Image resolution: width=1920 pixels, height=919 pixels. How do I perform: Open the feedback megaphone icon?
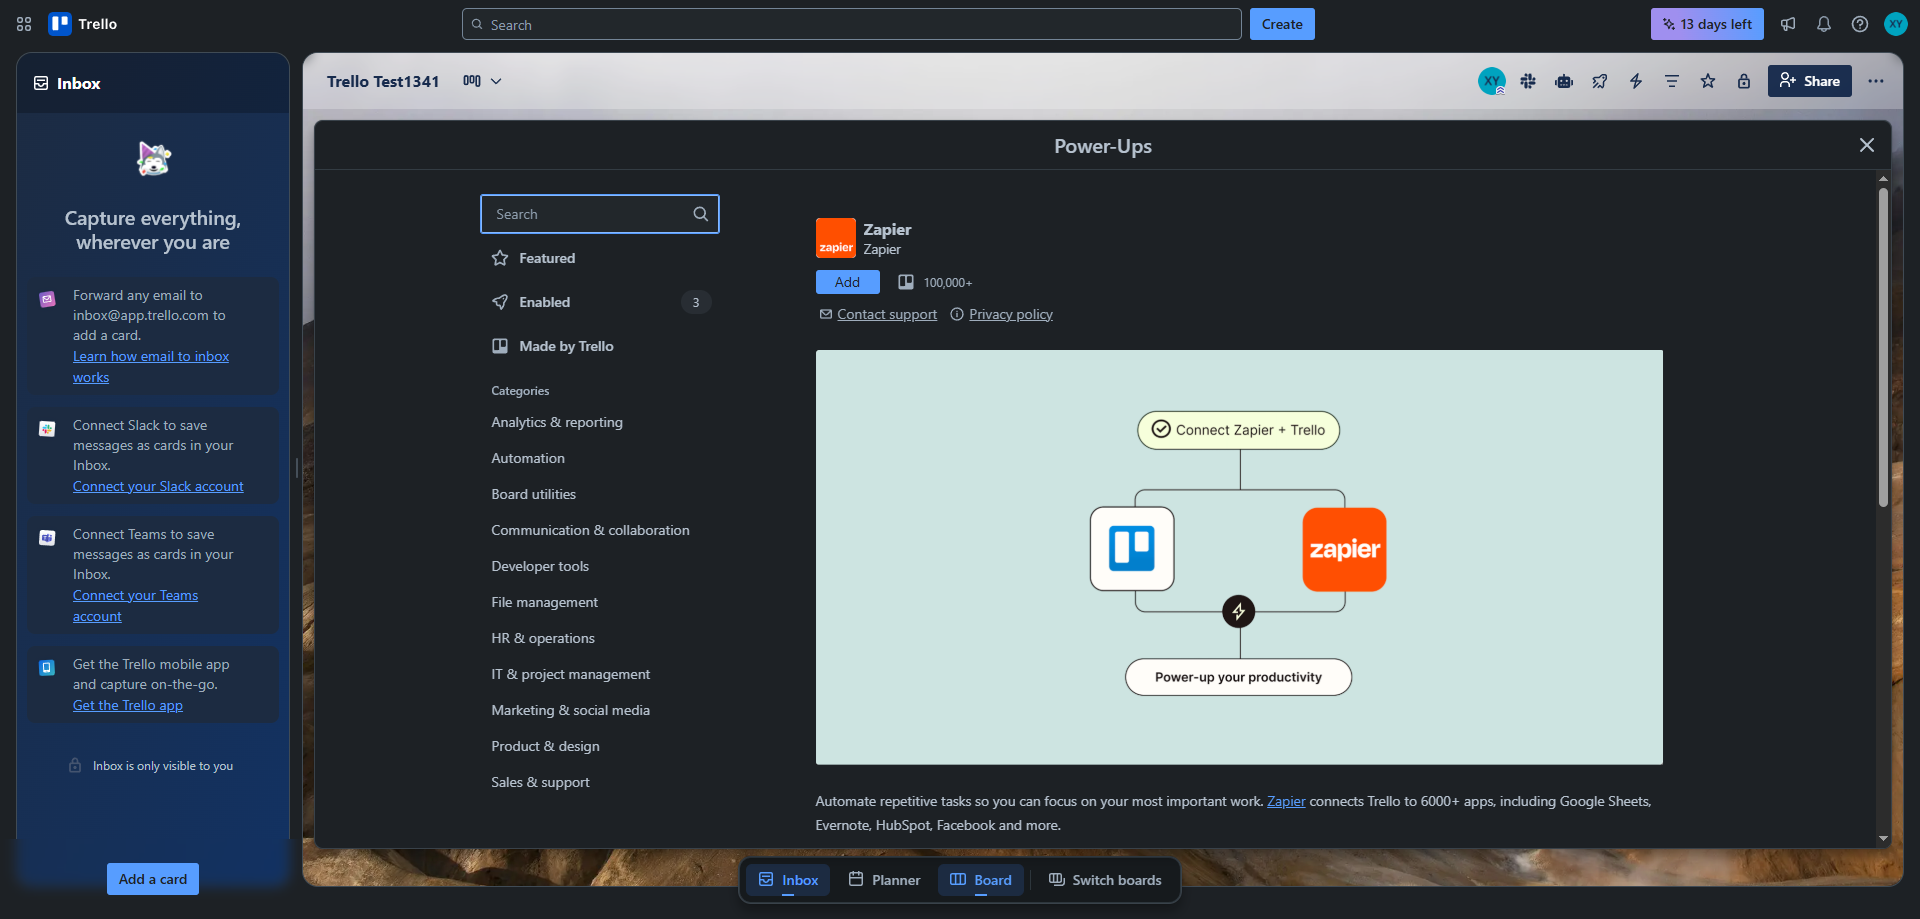click(1788, 24)
